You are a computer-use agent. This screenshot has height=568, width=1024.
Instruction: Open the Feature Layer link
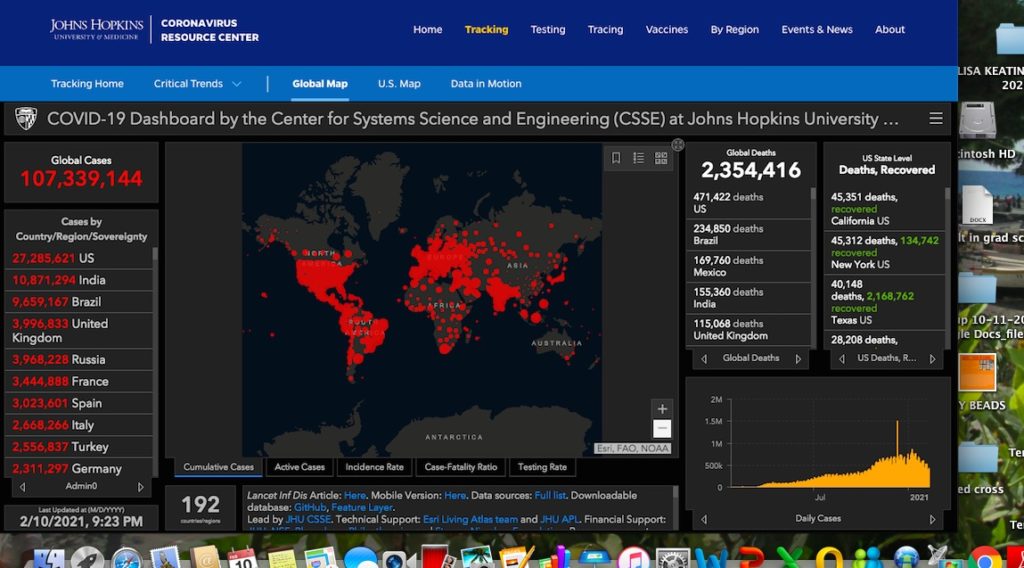pos(362,507)
